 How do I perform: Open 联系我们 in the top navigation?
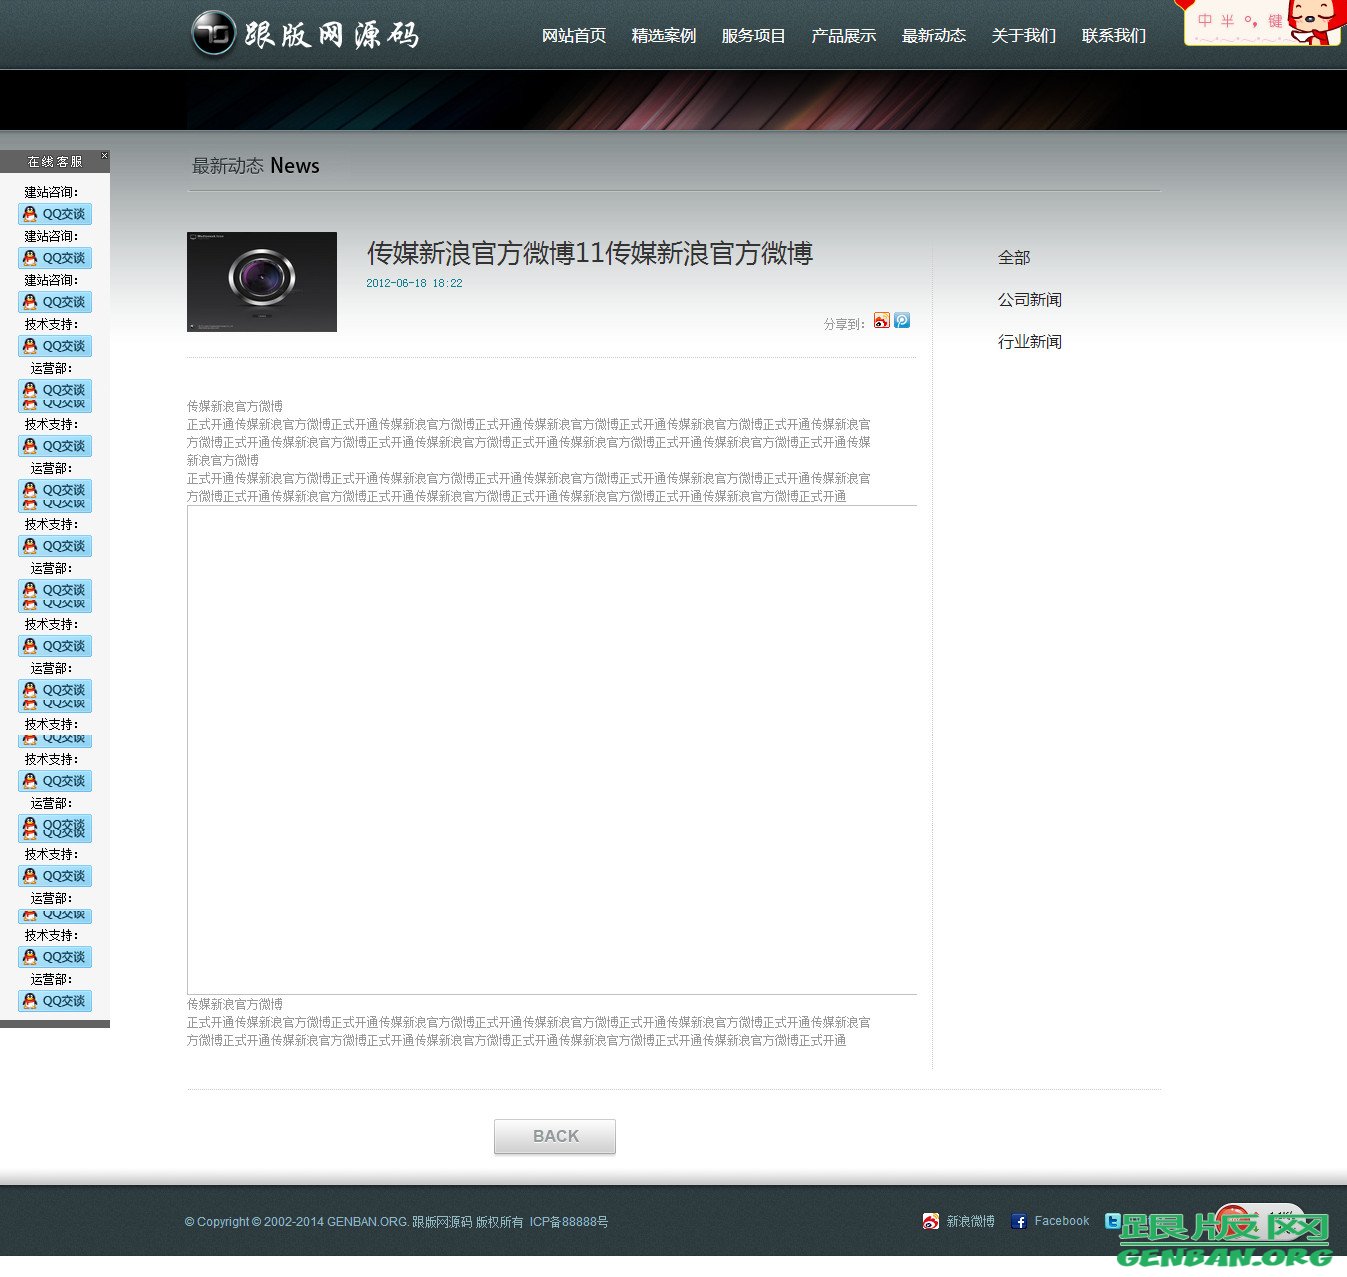pyautogui.click(x=1114, y=36)
